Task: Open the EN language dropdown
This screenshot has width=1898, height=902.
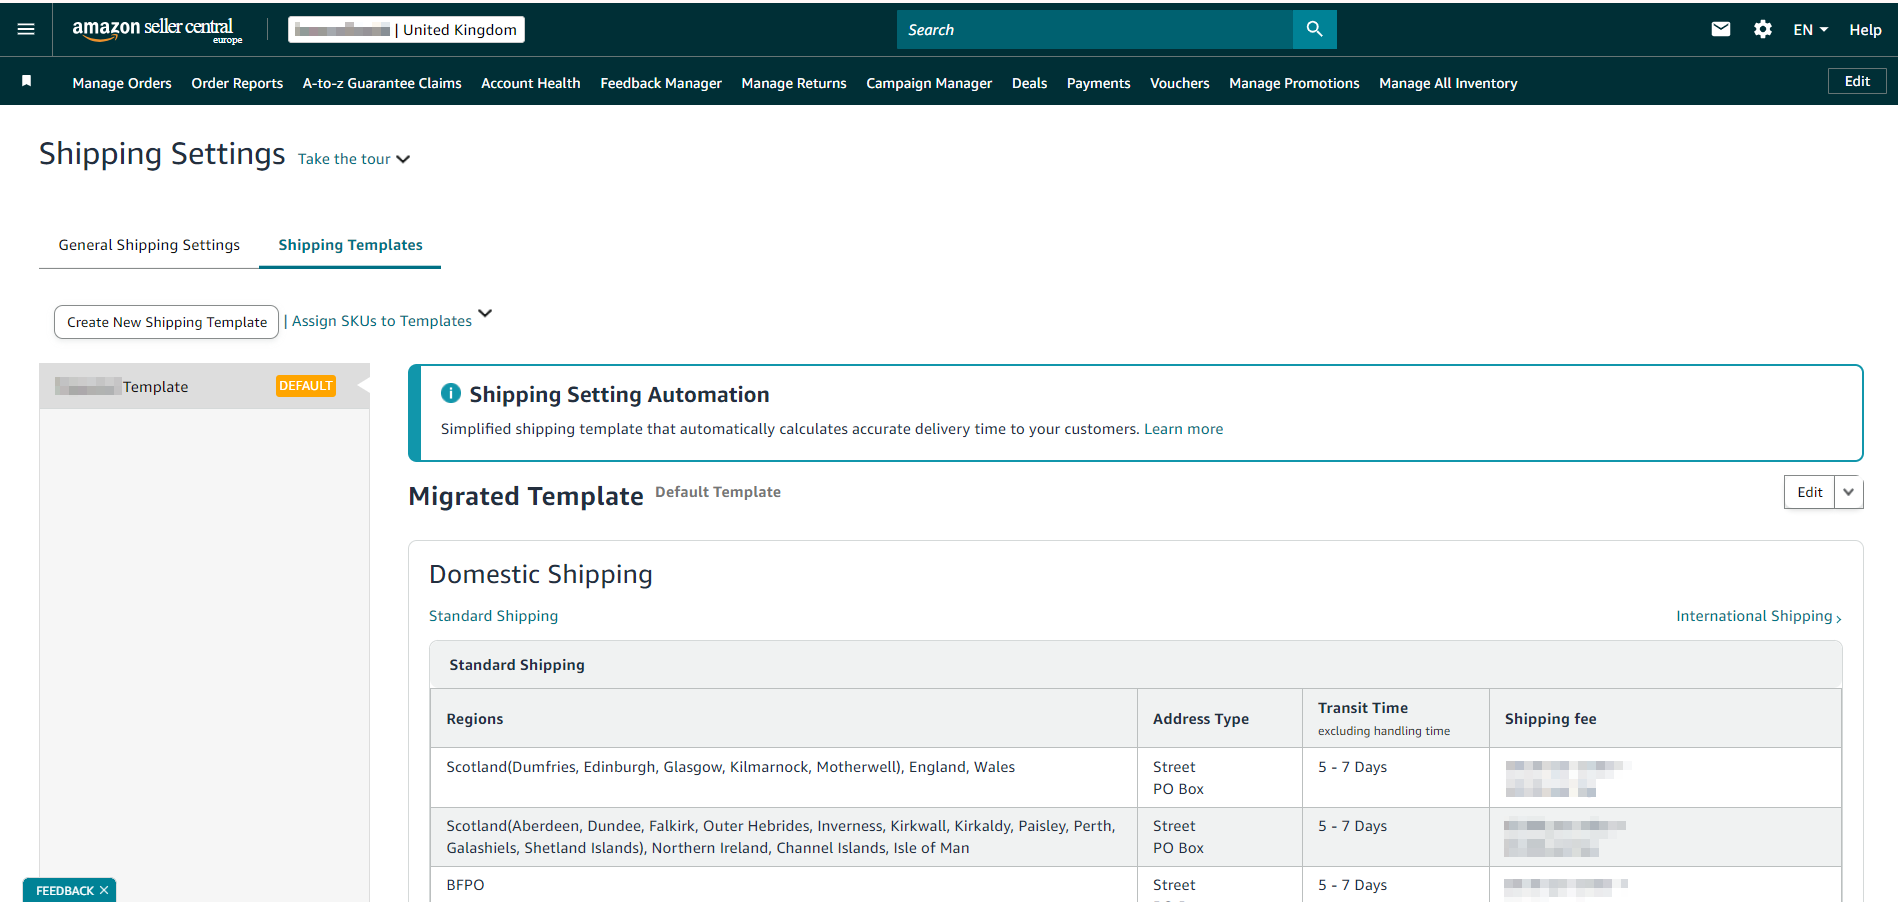Action: 1810,30
